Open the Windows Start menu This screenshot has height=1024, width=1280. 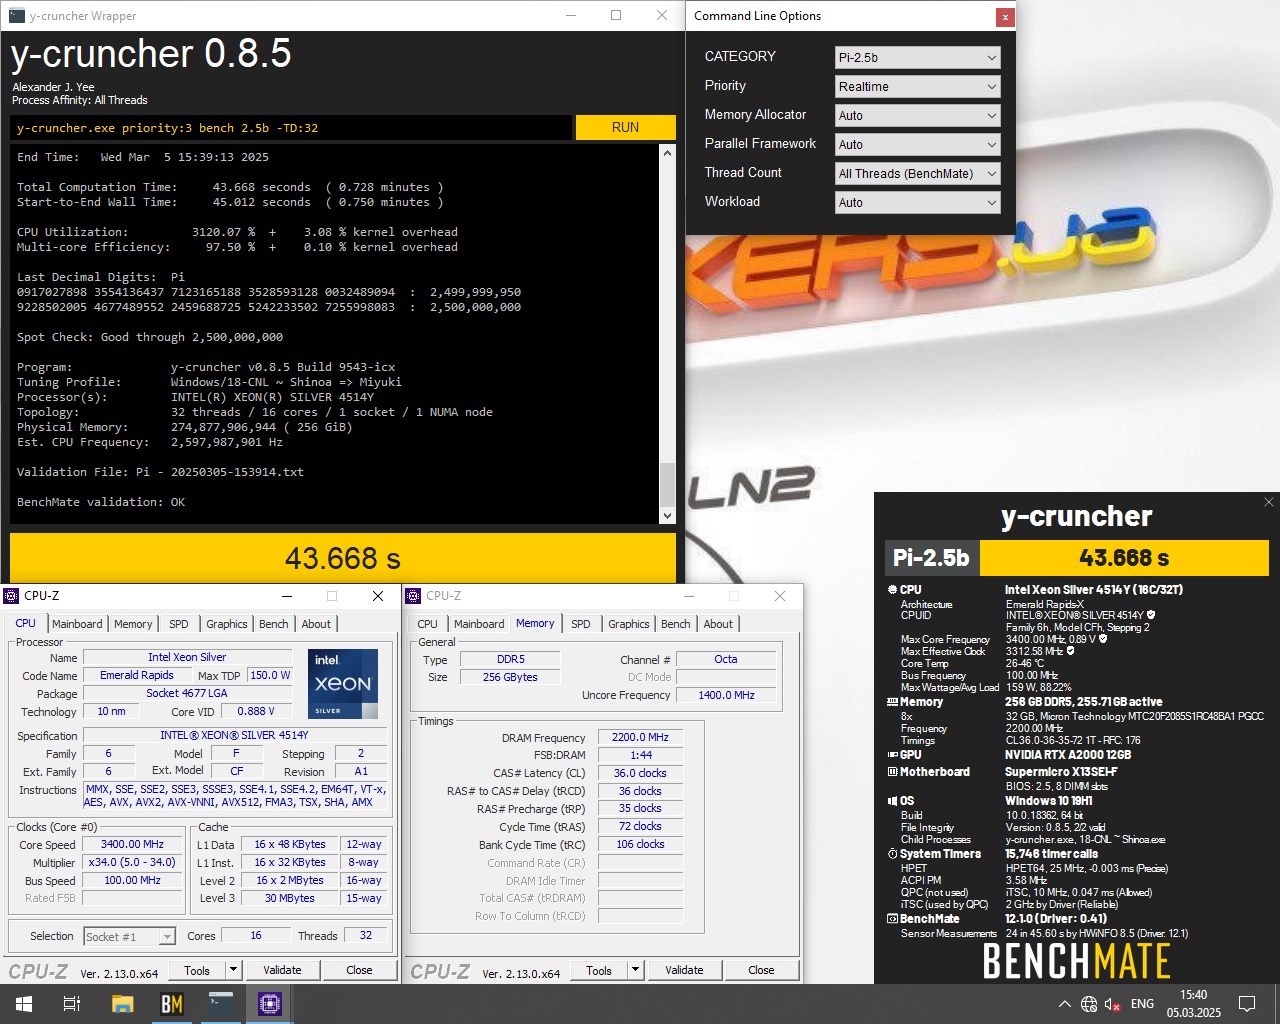(23, 1003)
